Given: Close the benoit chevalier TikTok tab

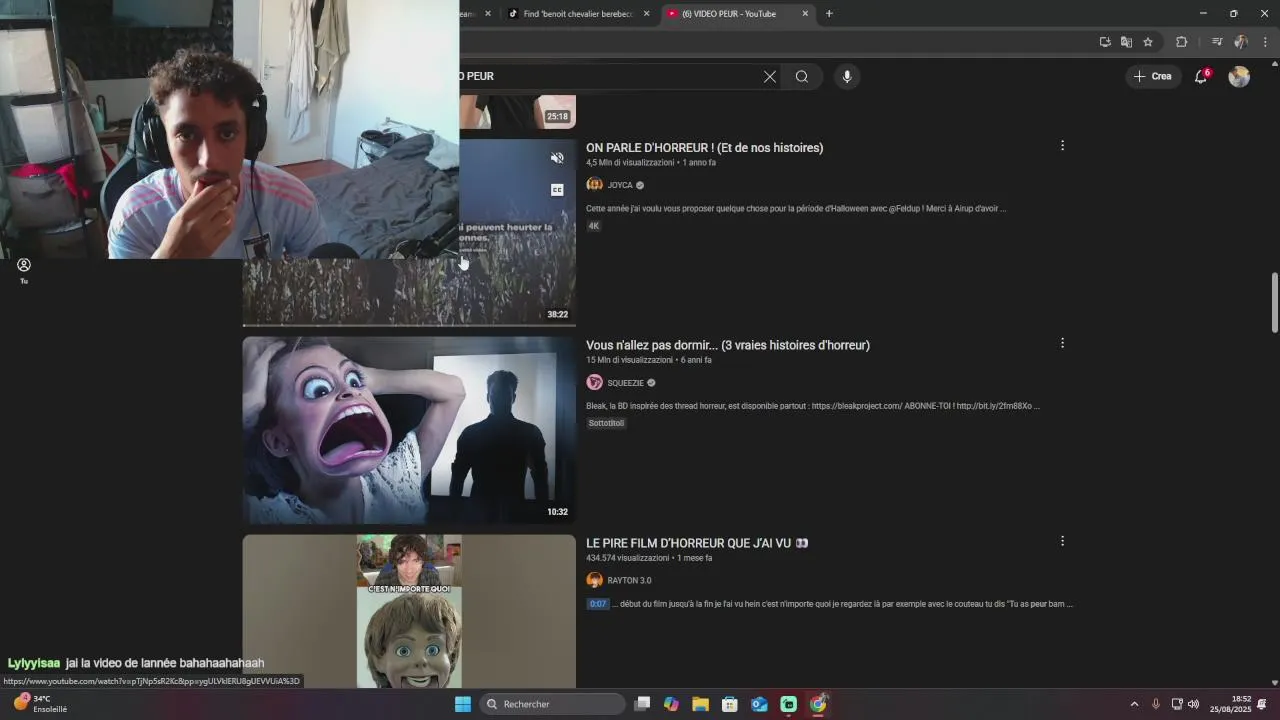Looking at the screenshot, I should click(x=646, y=14).
